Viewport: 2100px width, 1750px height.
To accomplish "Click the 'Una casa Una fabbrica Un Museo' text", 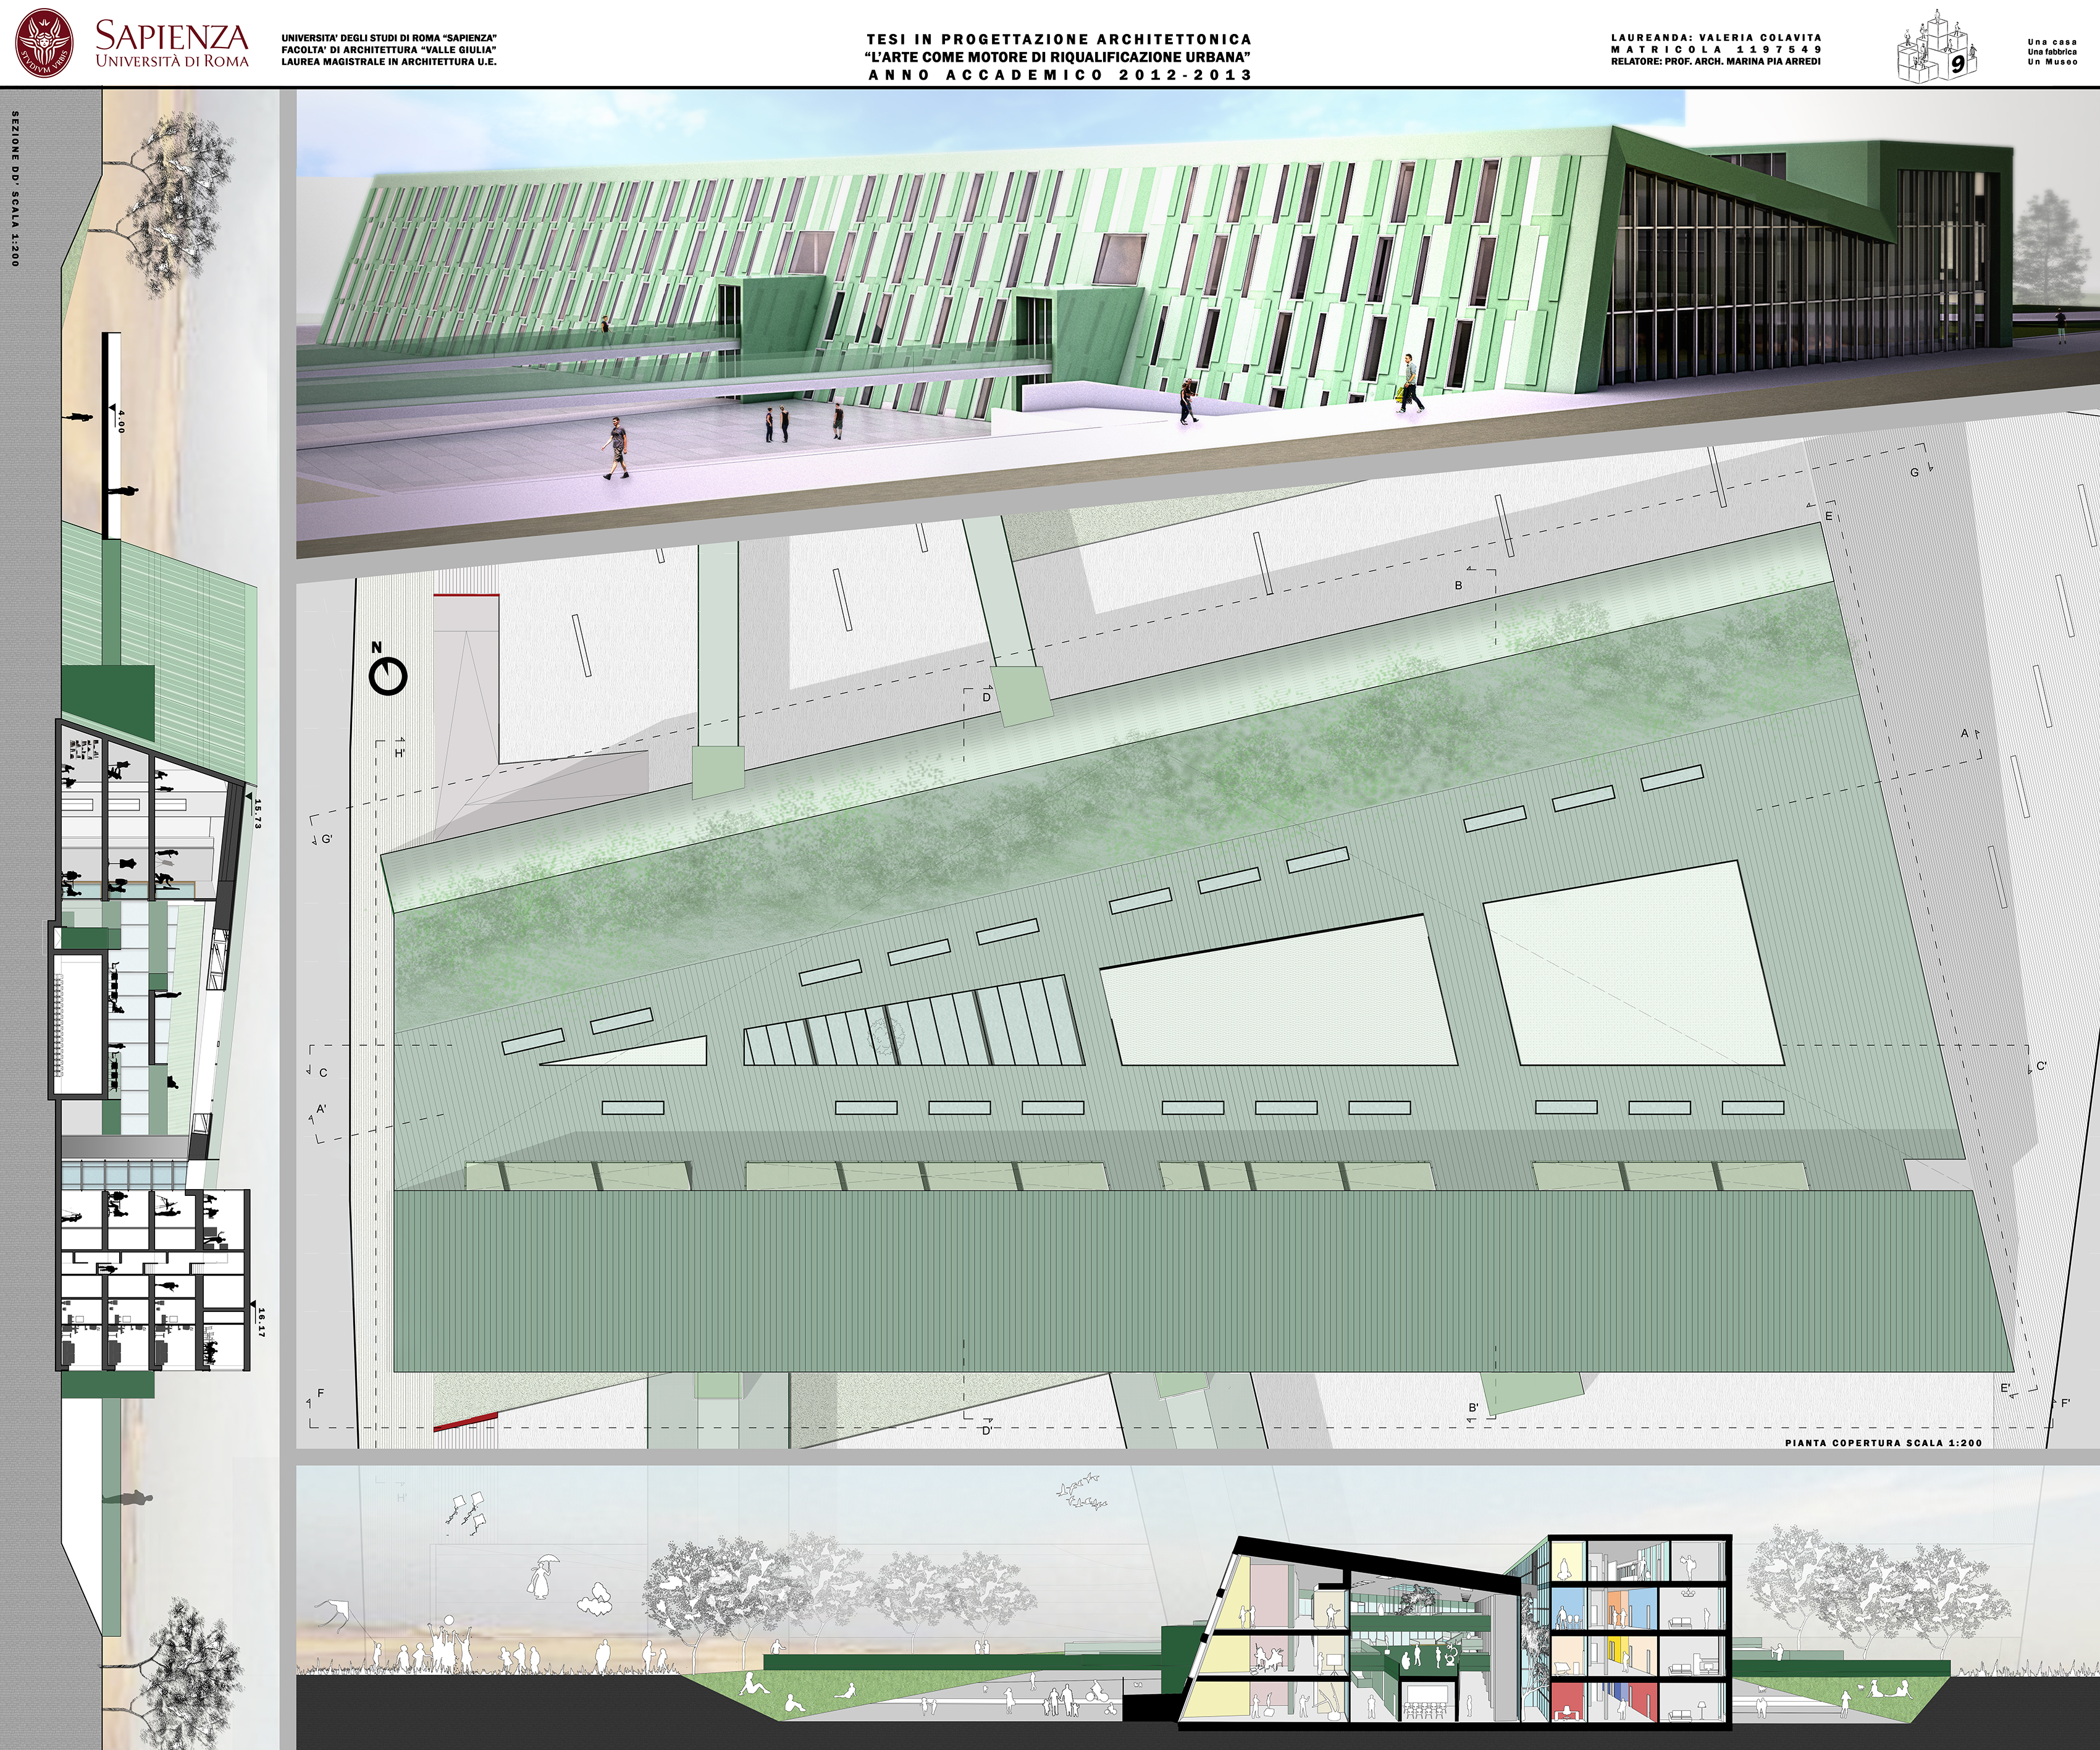I will (2052, 52).
